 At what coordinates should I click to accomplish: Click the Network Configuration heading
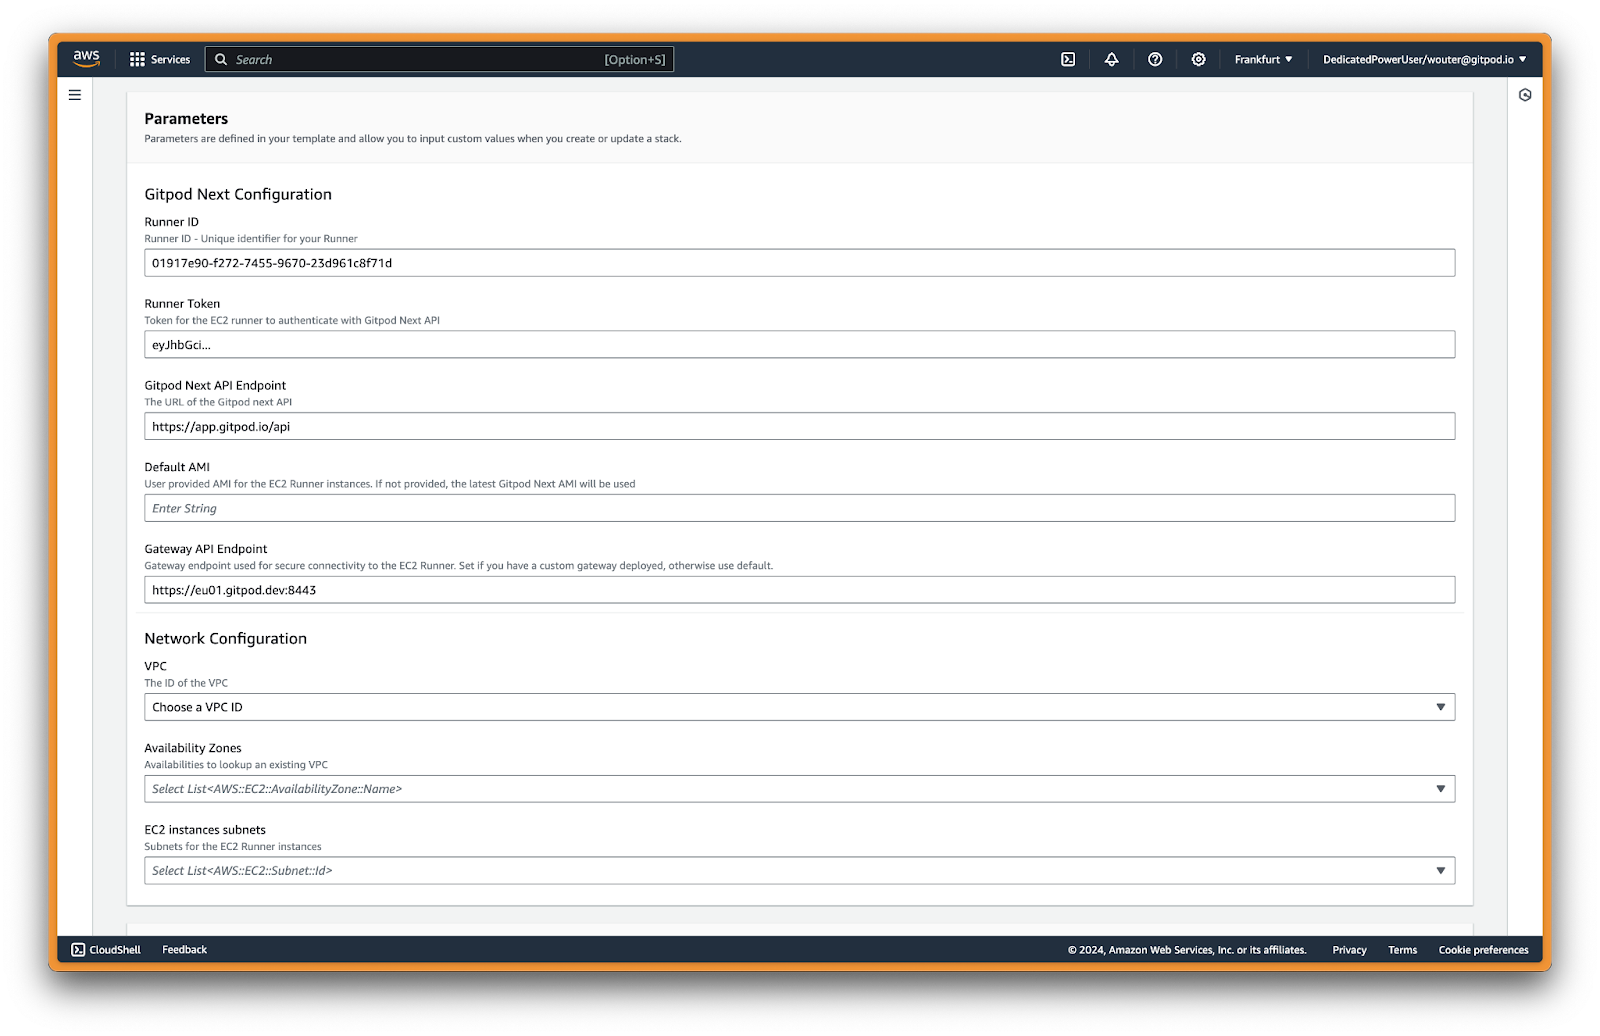pos(225,638)
